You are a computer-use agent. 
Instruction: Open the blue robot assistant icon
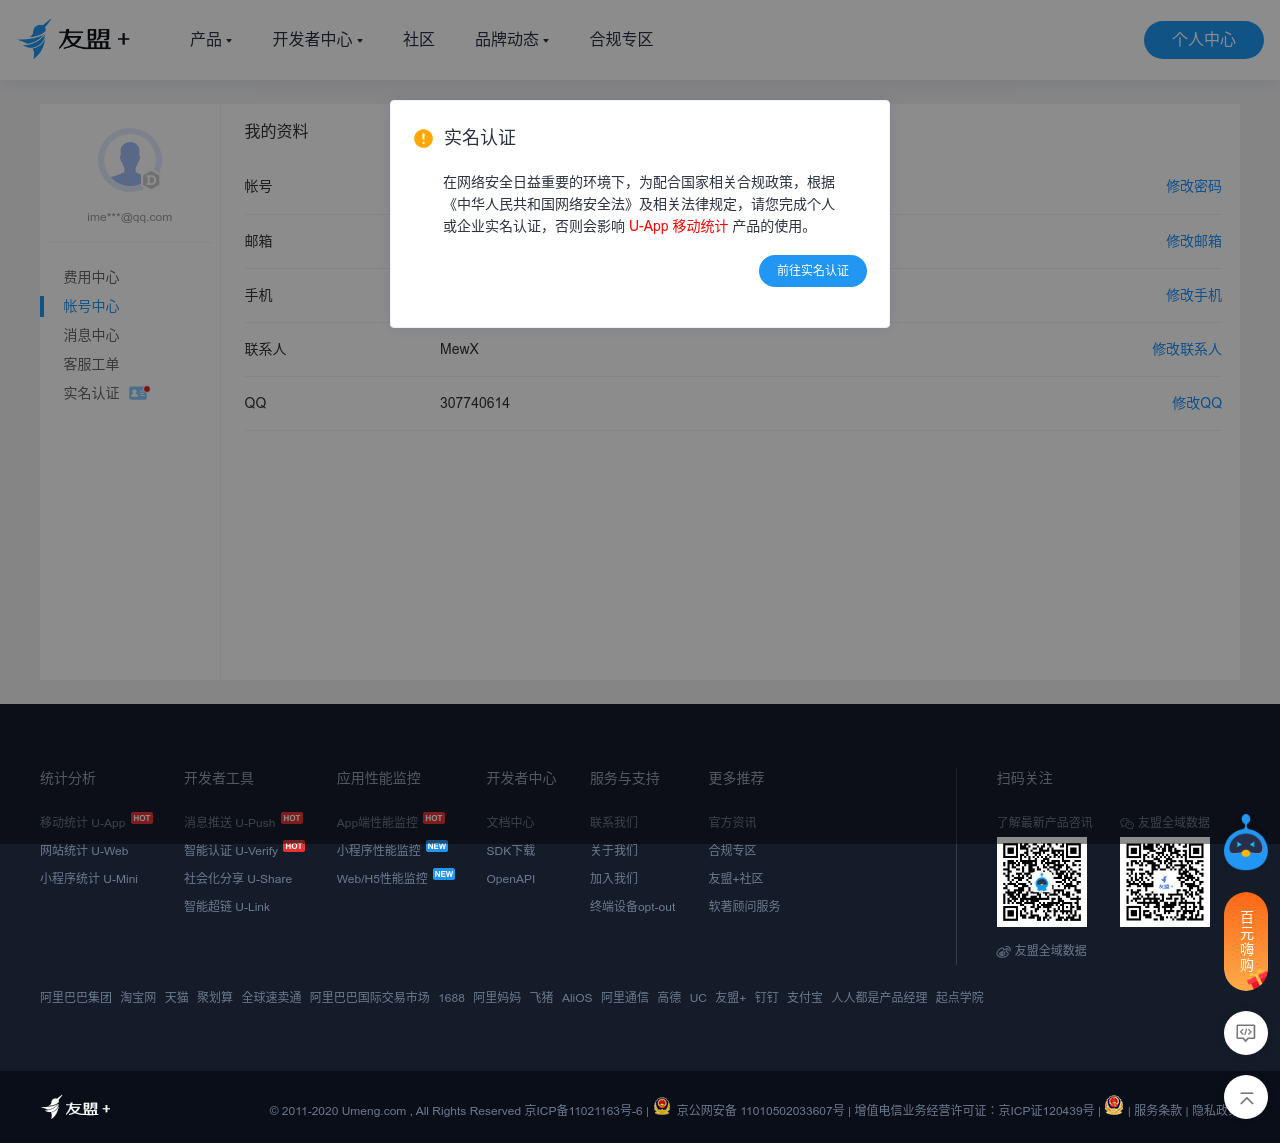1246,842
